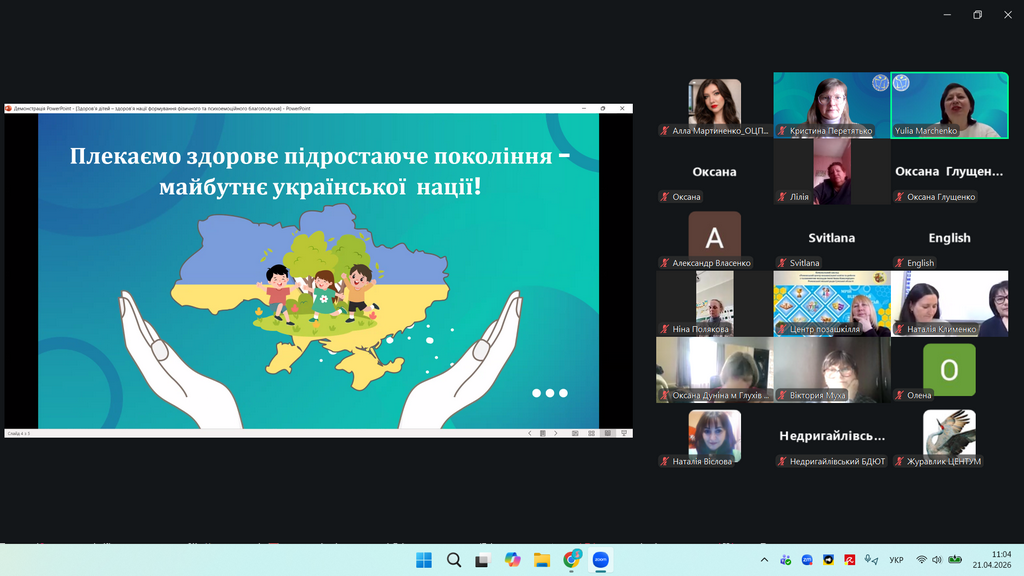Click the Wi-Fi network icon in tray

click(921, 560)
